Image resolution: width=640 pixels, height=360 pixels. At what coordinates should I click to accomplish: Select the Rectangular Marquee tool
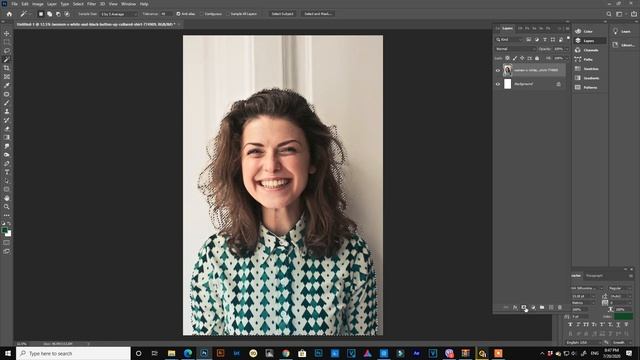[x=7, y=42]
